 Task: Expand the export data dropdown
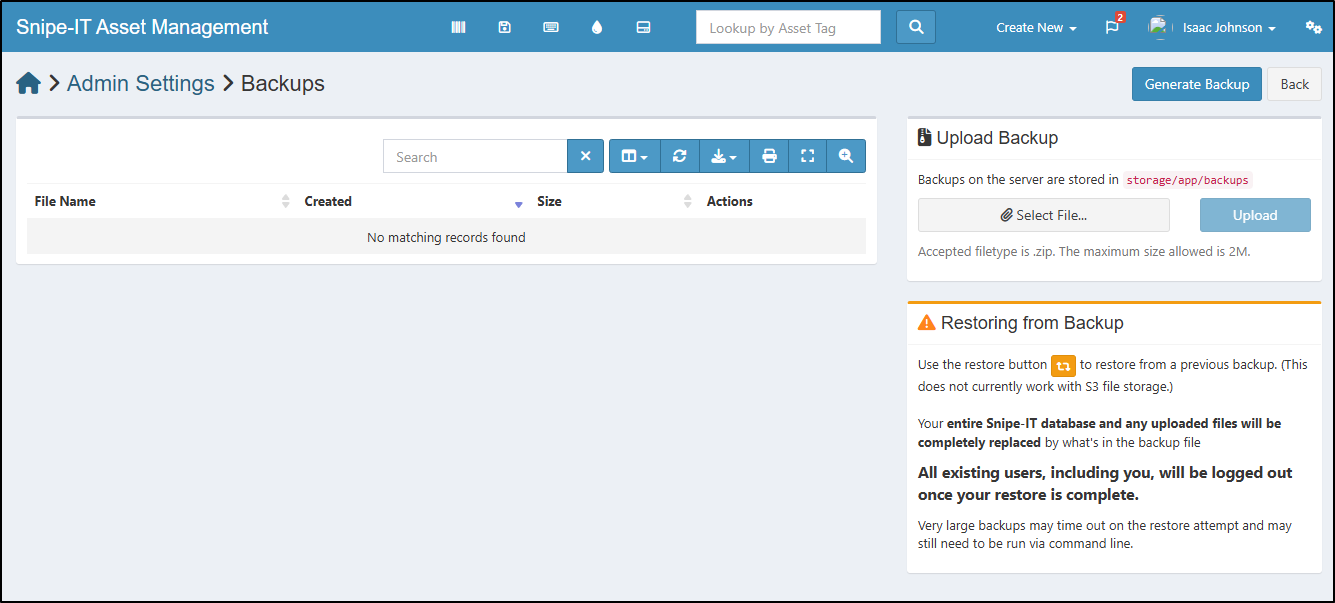click(x=724, y=156)
